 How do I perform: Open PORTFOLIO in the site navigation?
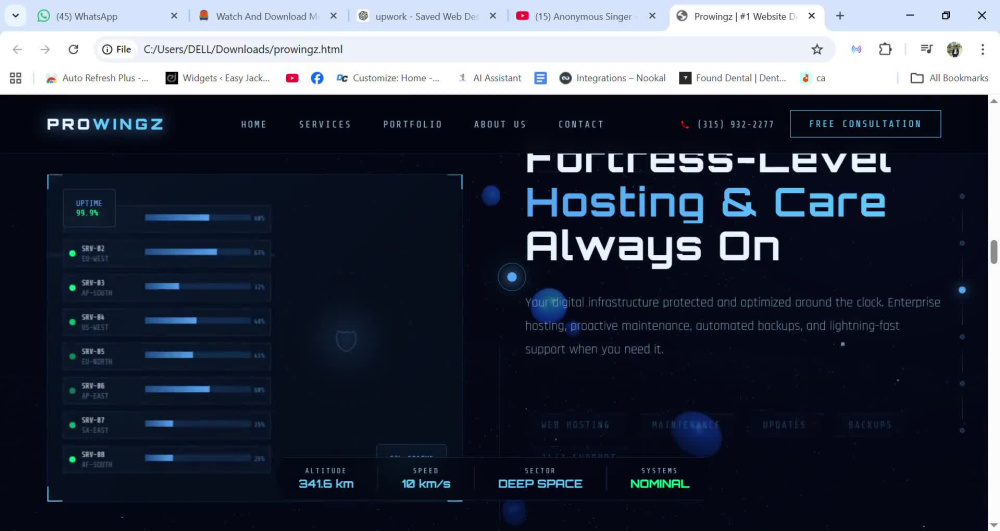pyautogui.click(x=413, y=124)
